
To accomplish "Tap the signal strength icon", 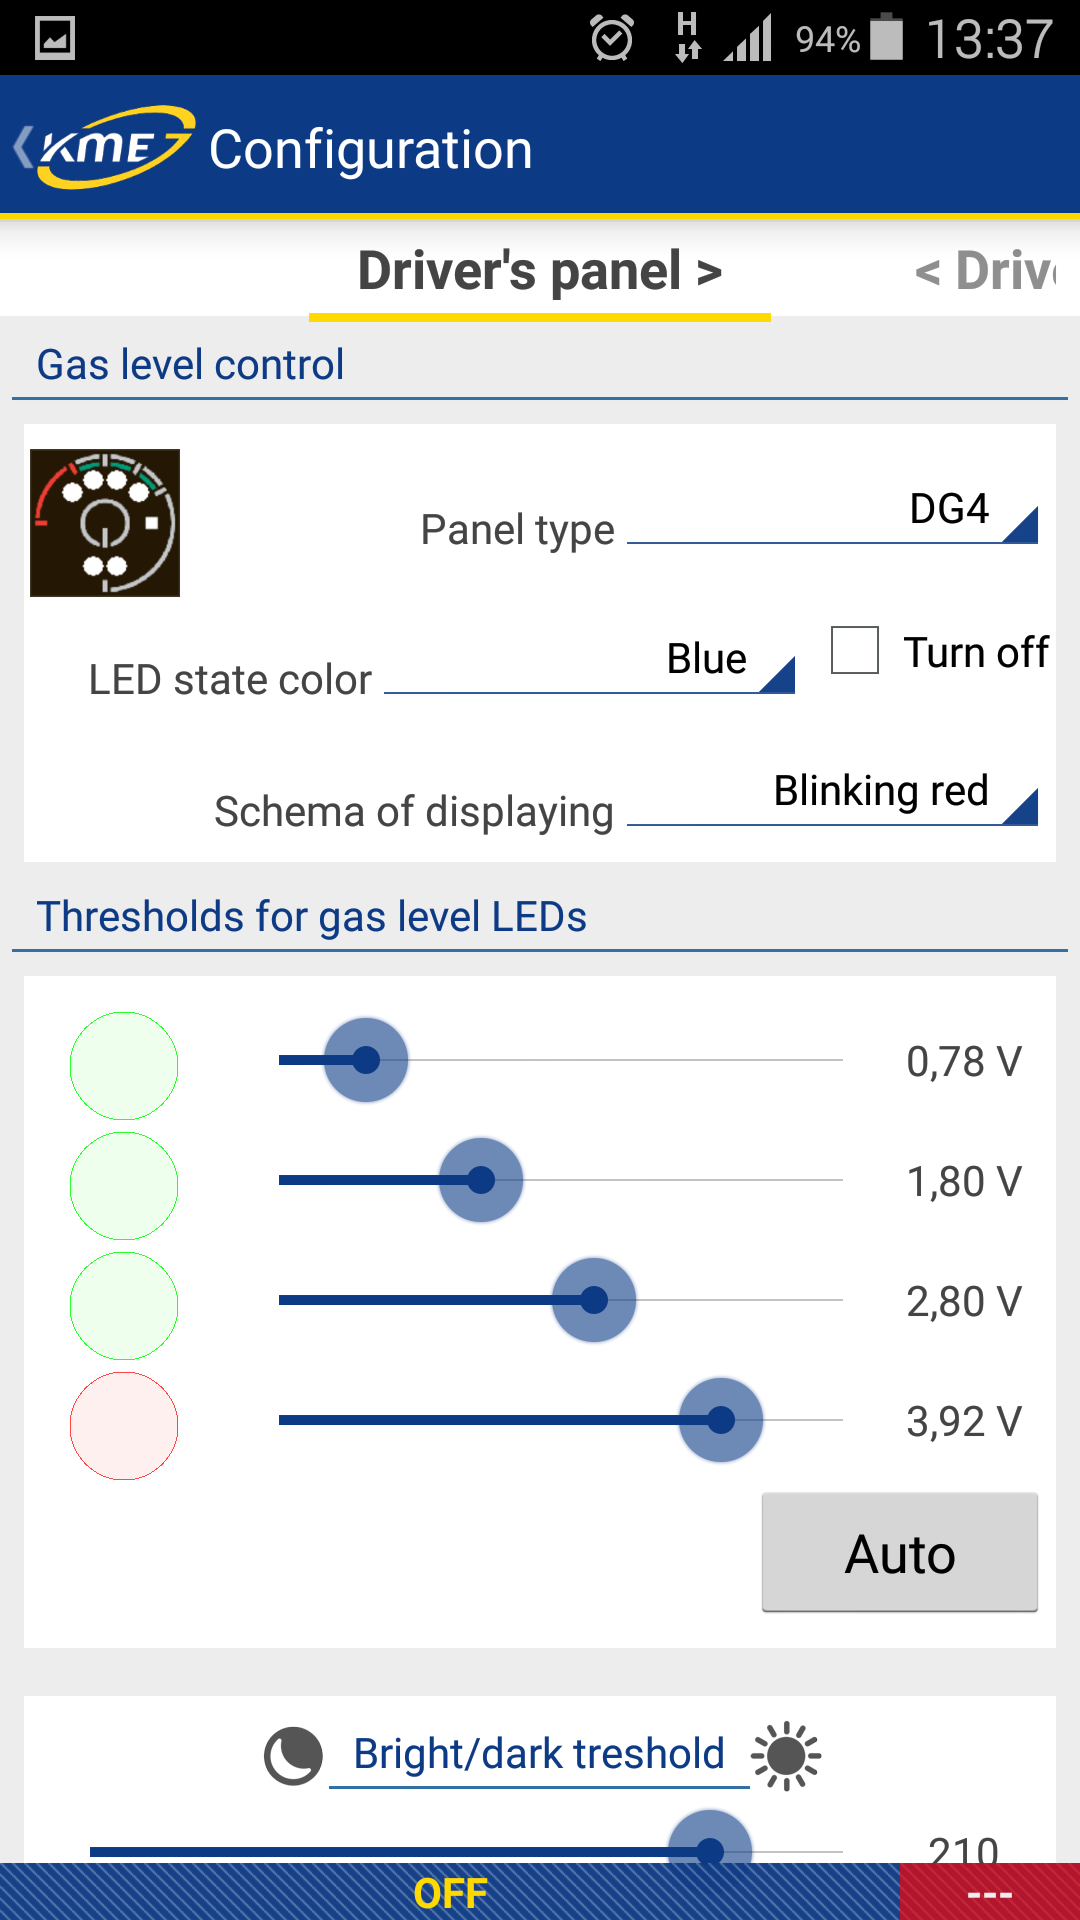I will pos(749,39).
